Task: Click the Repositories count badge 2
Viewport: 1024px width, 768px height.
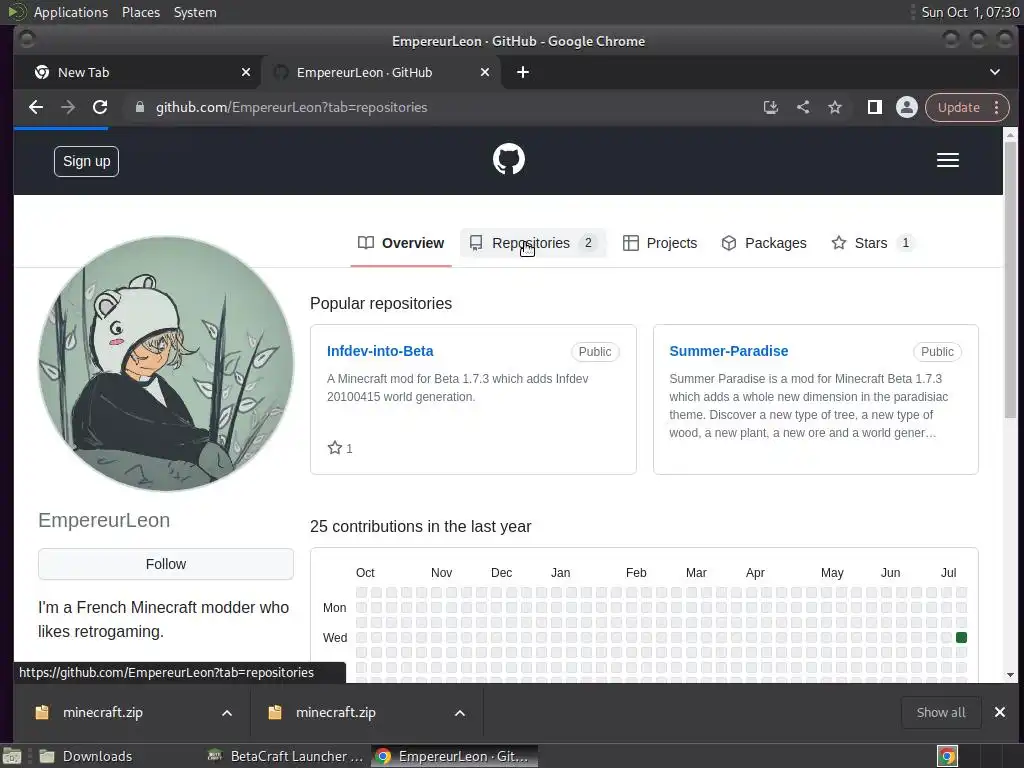Action: pos(588,243)
